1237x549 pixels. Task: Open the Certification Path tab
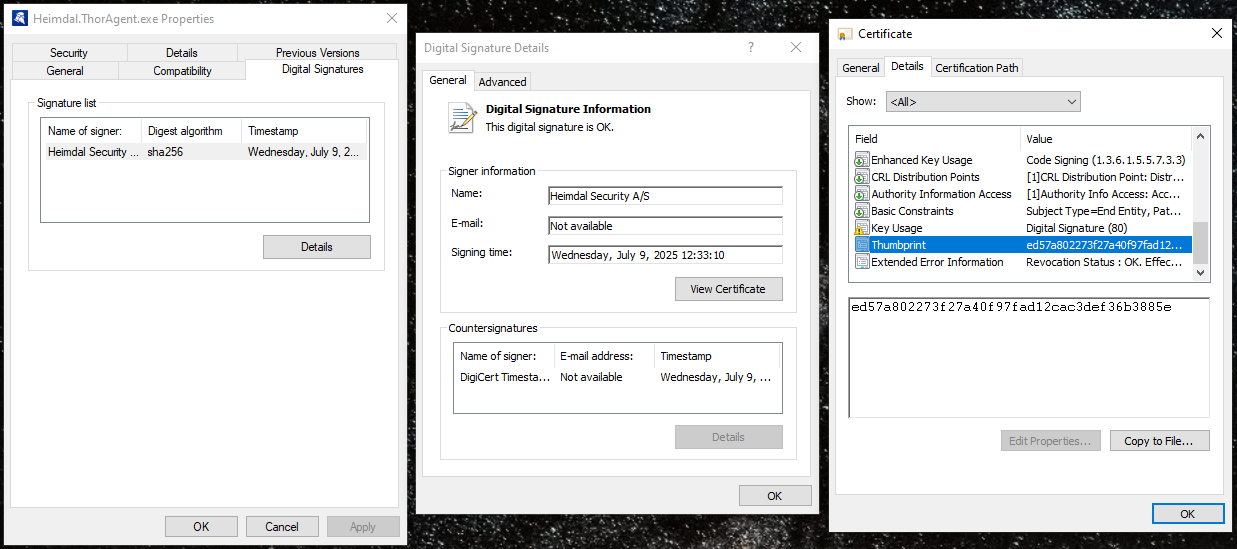(977, 68)
